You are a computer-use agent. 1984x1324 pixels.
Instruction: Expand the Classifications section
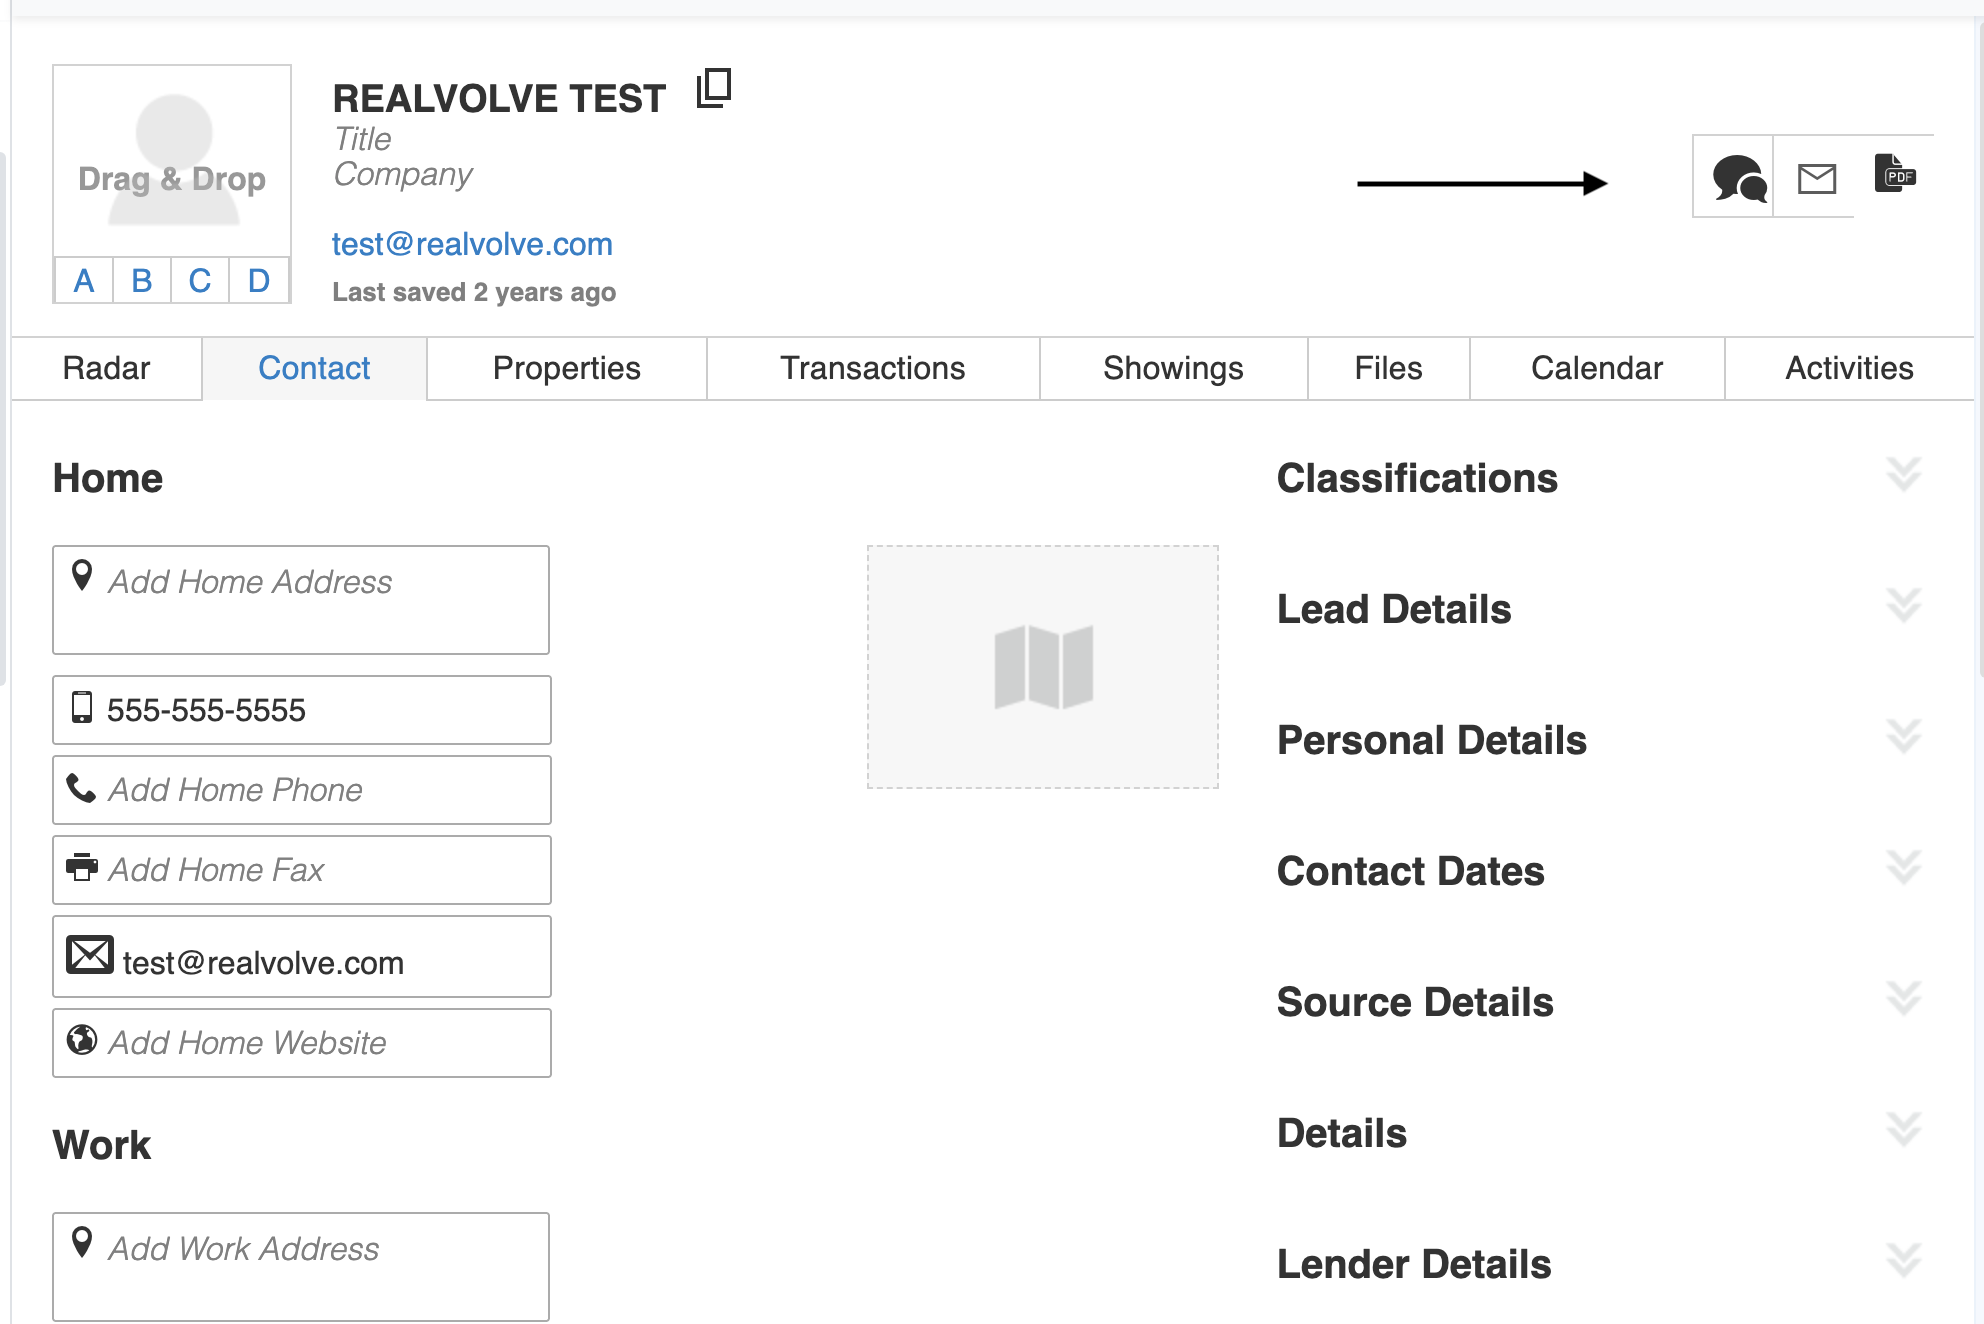1903,475
